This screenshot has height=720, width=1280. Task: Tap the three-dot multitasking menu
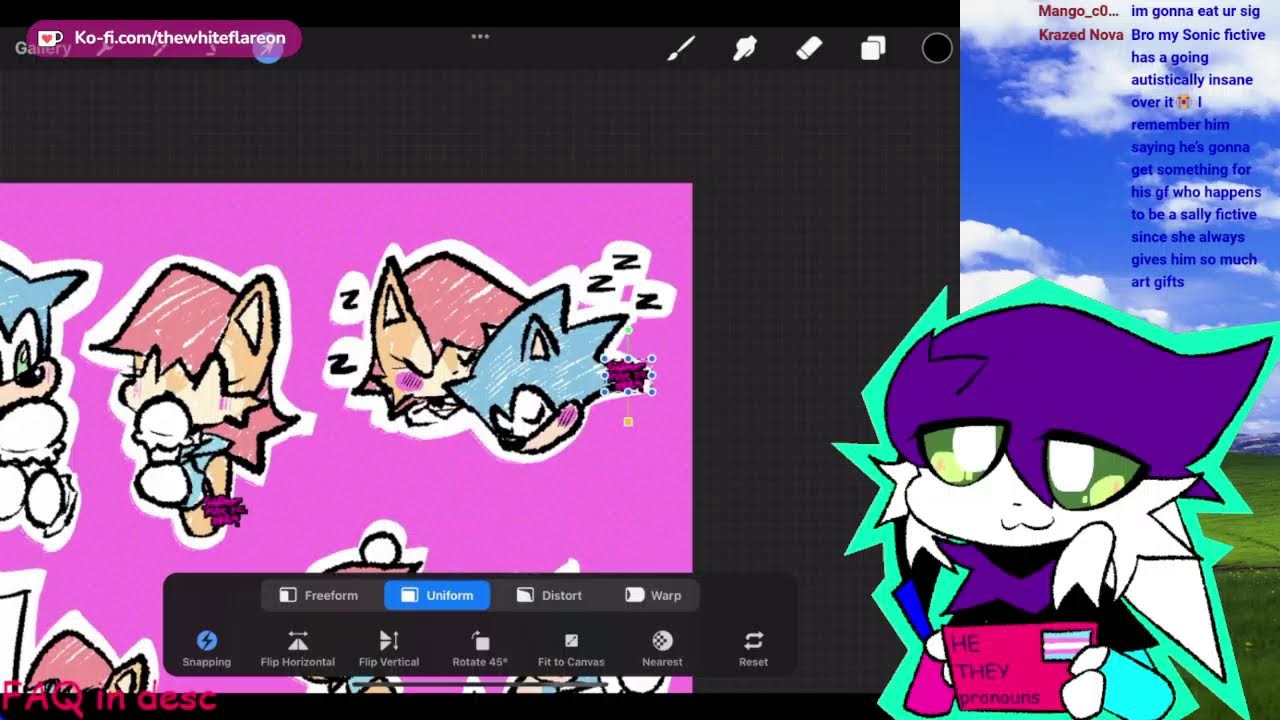coord(480,37)
